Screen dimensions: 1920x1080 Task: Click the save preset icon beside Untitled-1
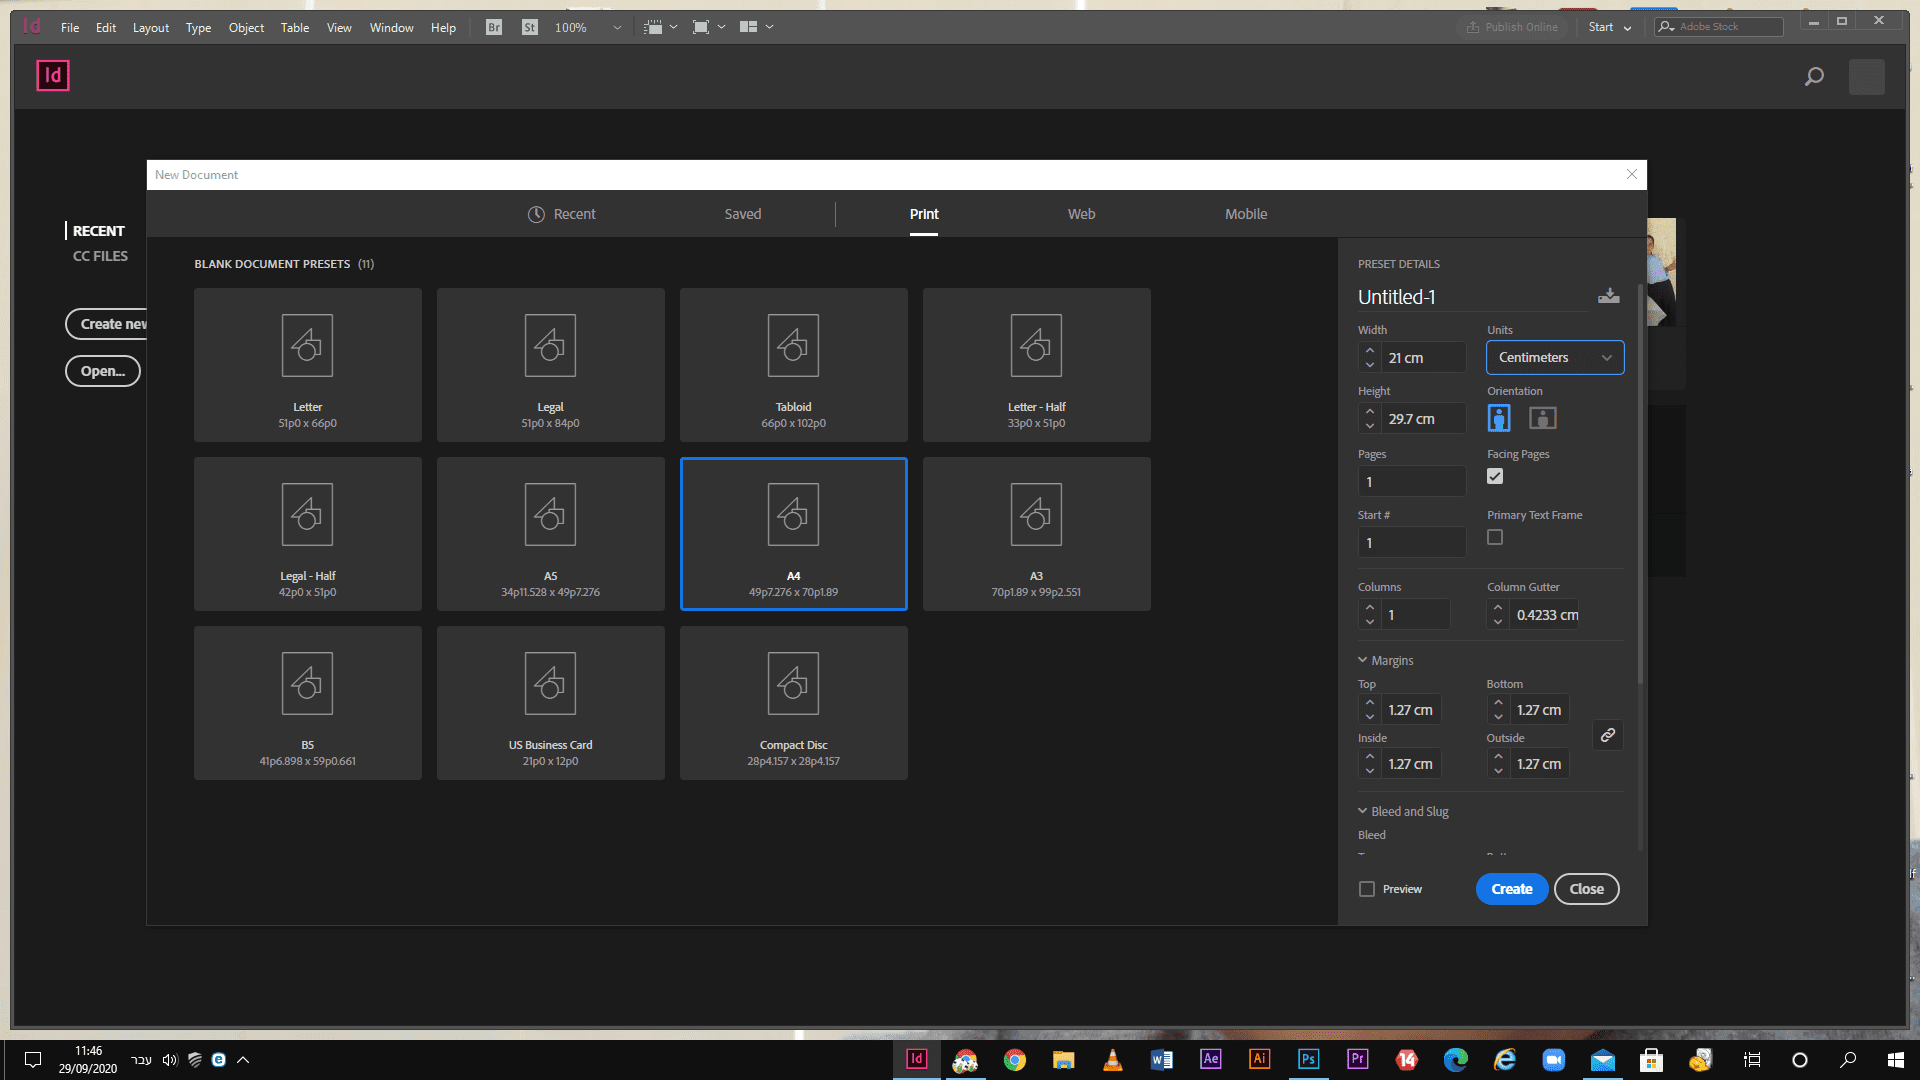(1608, 296)
